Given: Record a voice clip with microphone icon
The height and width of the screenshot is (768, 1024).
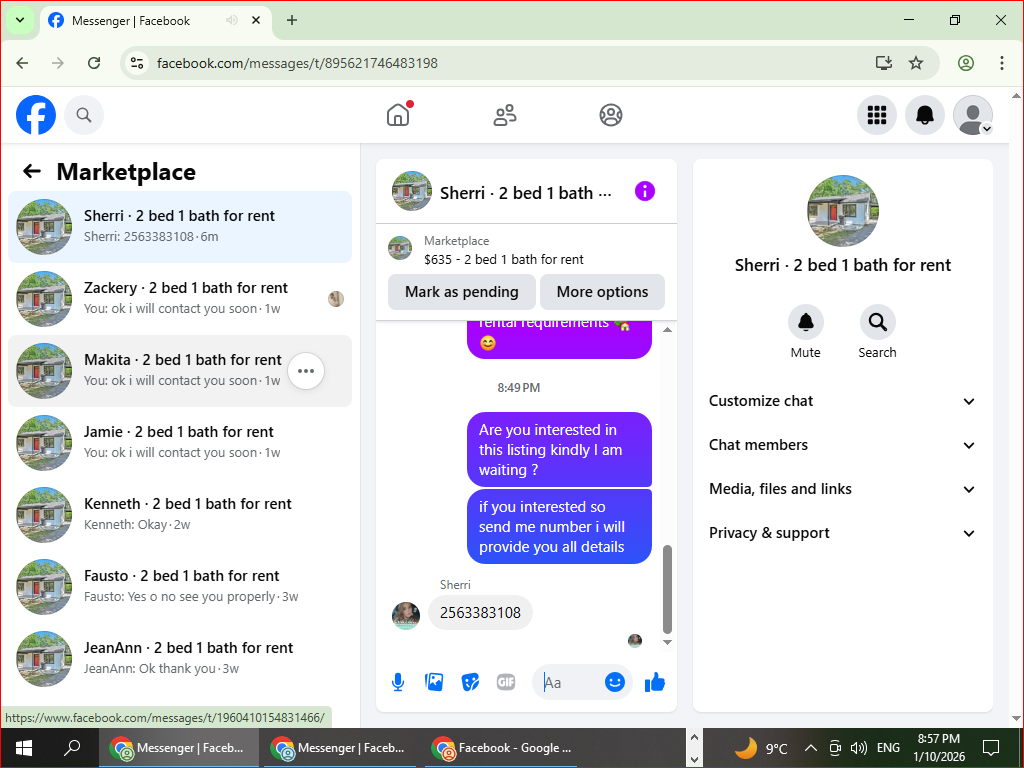Looking at the screenshot, I should pos(398,682).
